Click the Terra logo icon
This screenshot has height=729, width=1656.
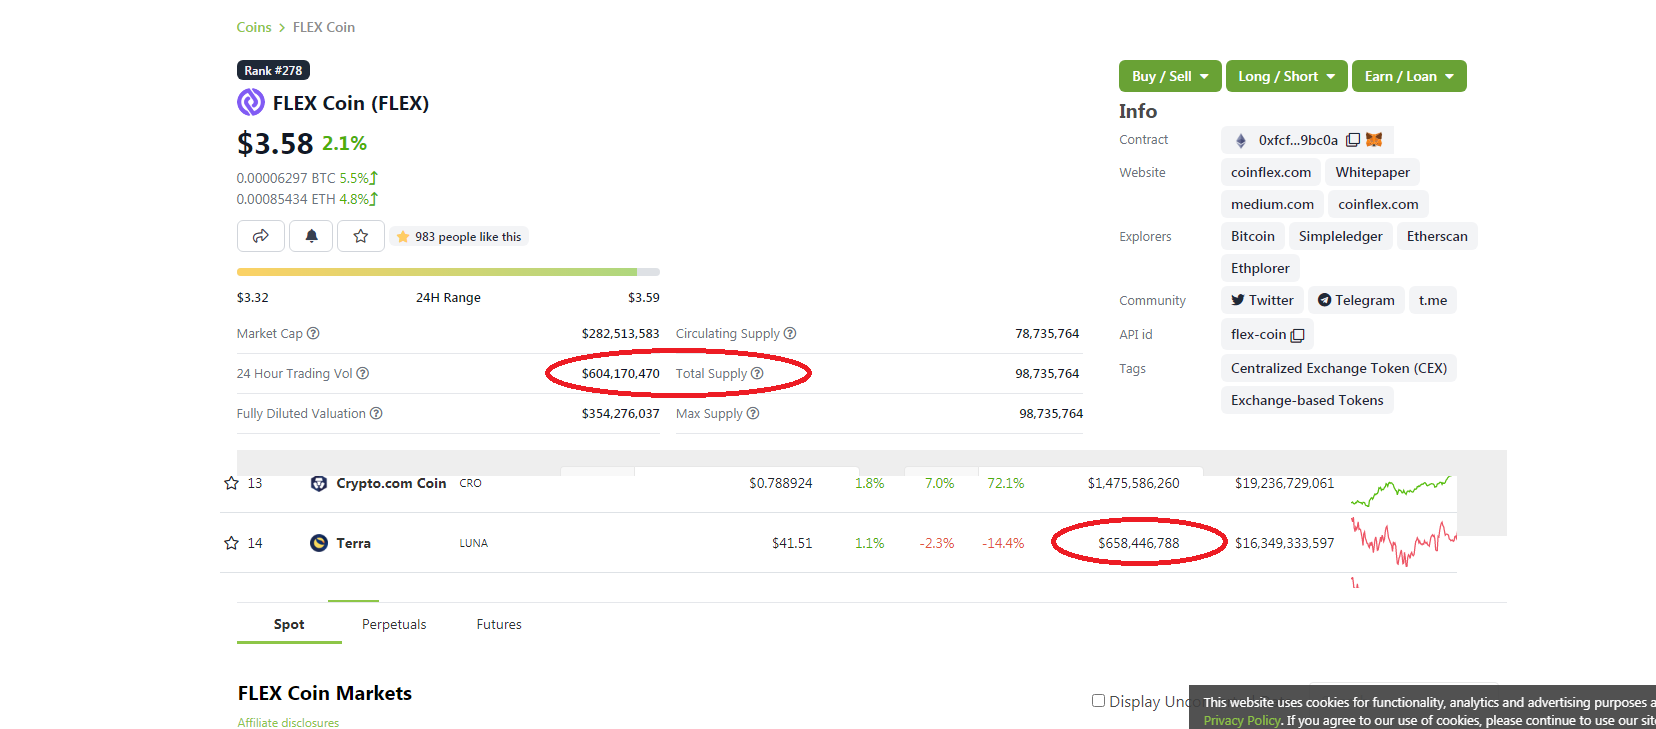[x=319, y=543]
